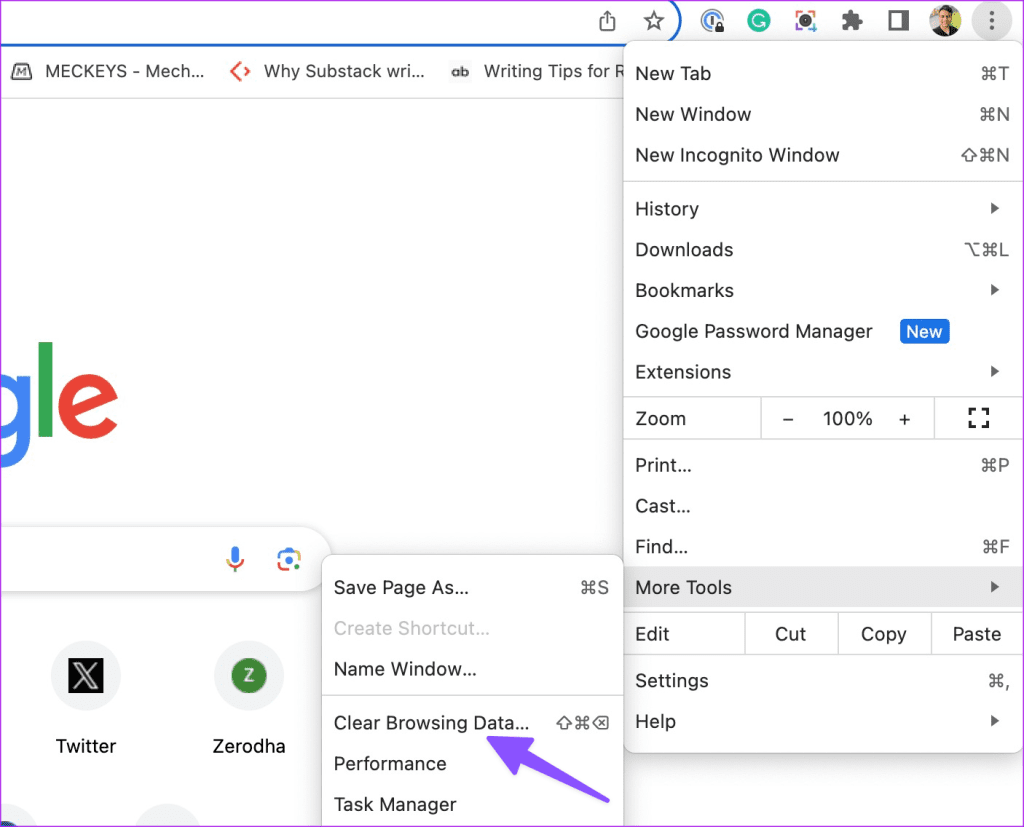Open Settings from the menu
Viewport: 1024px width, 827px height.
[823, 681]
